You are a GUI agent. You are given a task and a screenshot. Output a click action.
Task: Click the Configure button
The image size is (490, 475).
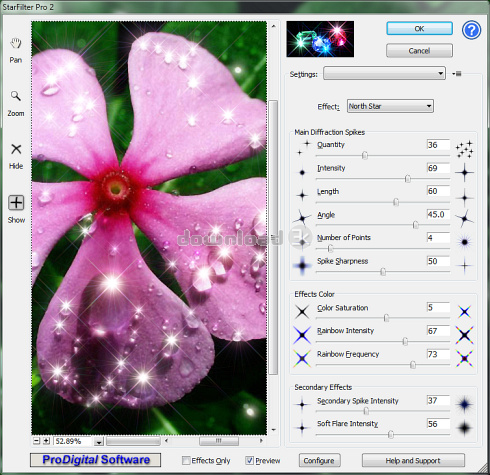pyautogui.click(x=319, y=460)
